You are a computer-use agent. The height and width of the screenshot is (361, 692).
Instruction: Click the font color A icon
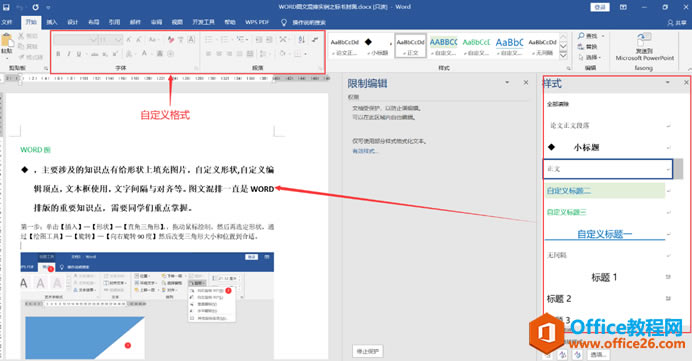point(144,54)
